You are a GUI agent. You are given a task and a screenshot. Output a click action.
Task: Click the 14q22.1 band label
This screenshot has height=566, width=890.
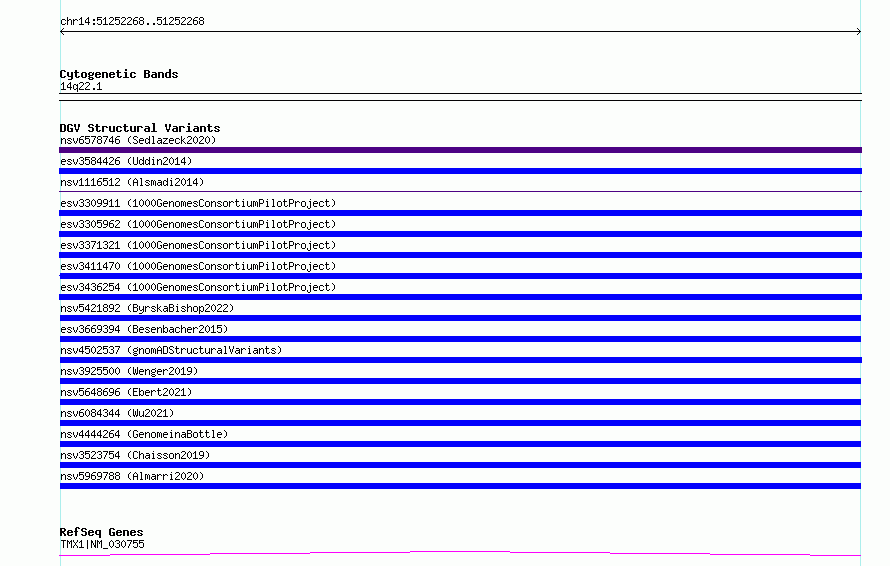point(81,86)
